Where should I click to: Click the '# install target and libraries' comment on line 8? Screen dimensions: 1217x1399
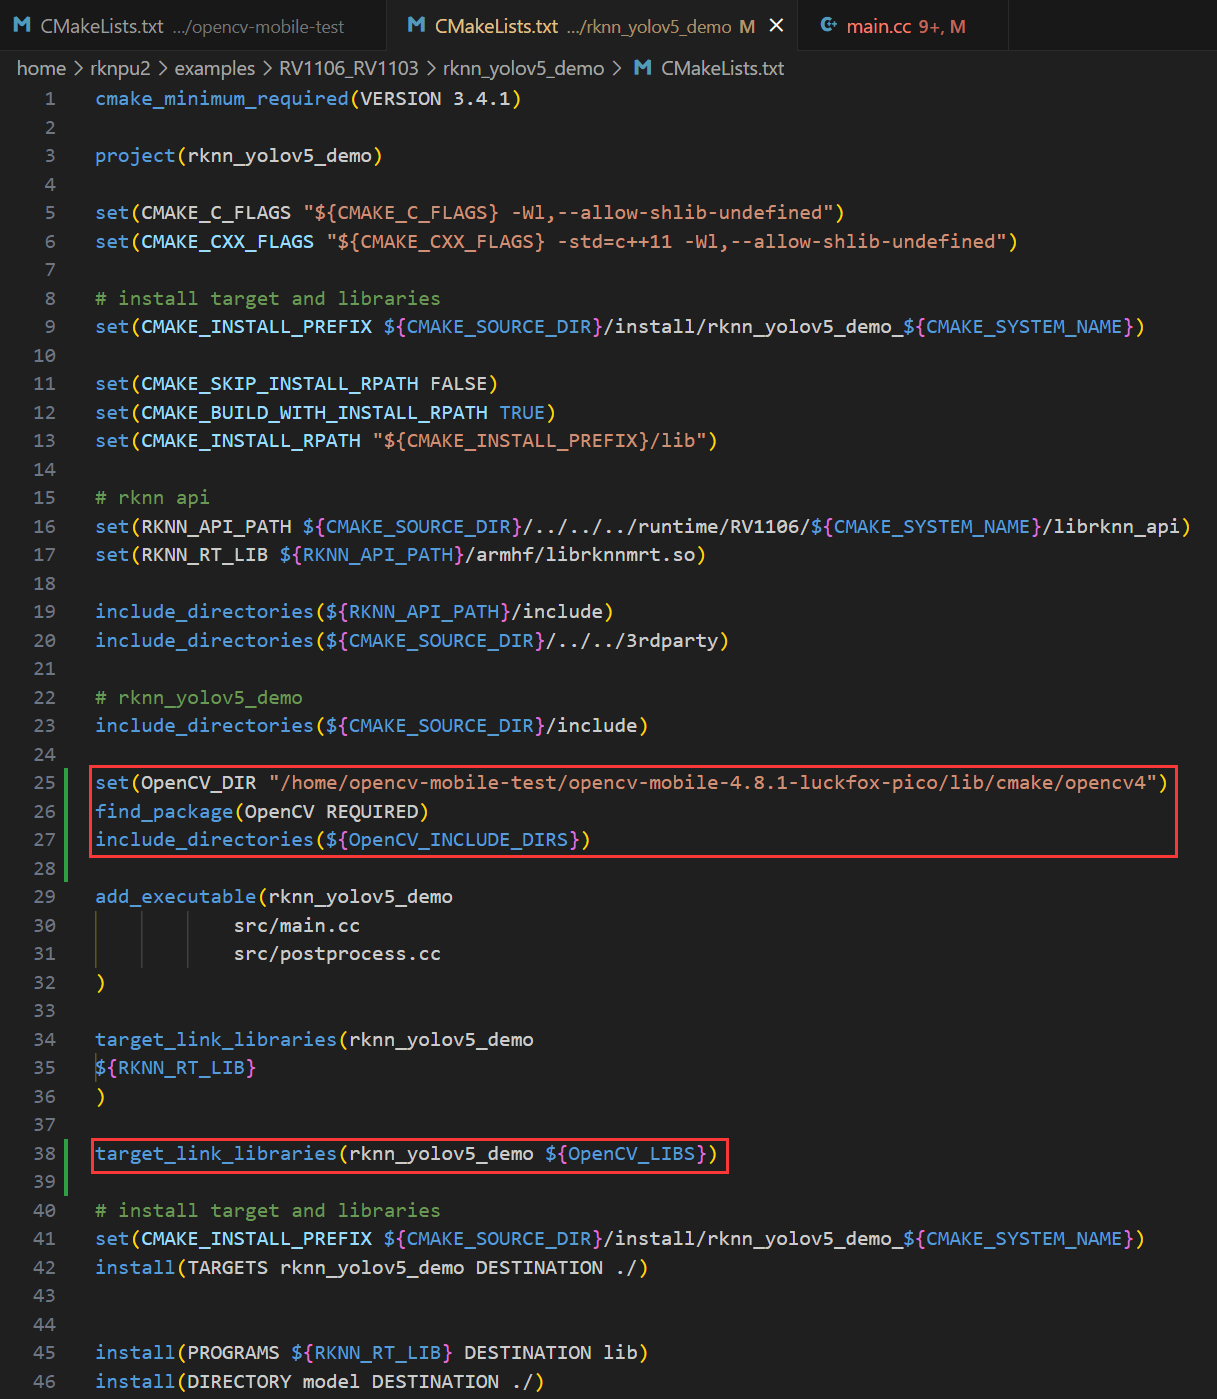pyautogui.click(x=268, y=299)
